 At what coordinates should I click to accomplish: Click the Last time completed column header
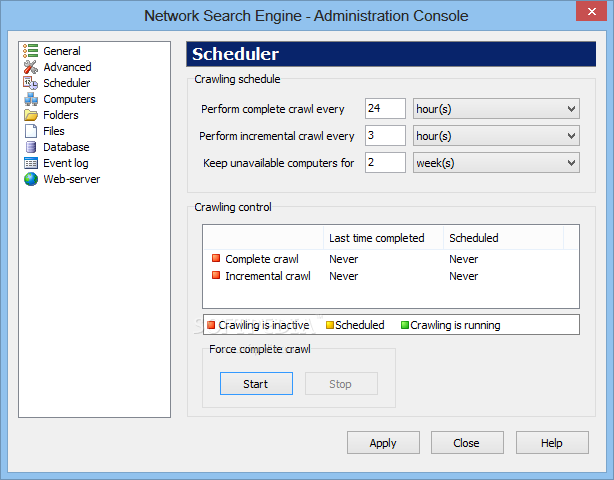click(x=383, y=238)
